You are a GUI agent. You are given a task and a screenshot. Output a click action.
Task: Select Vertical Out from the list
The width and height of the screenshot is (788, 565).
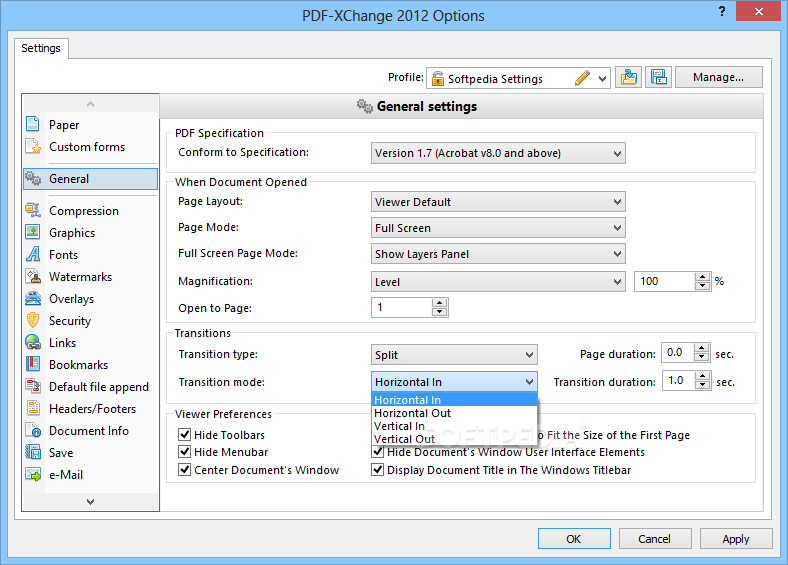click(x=454, y=439)
